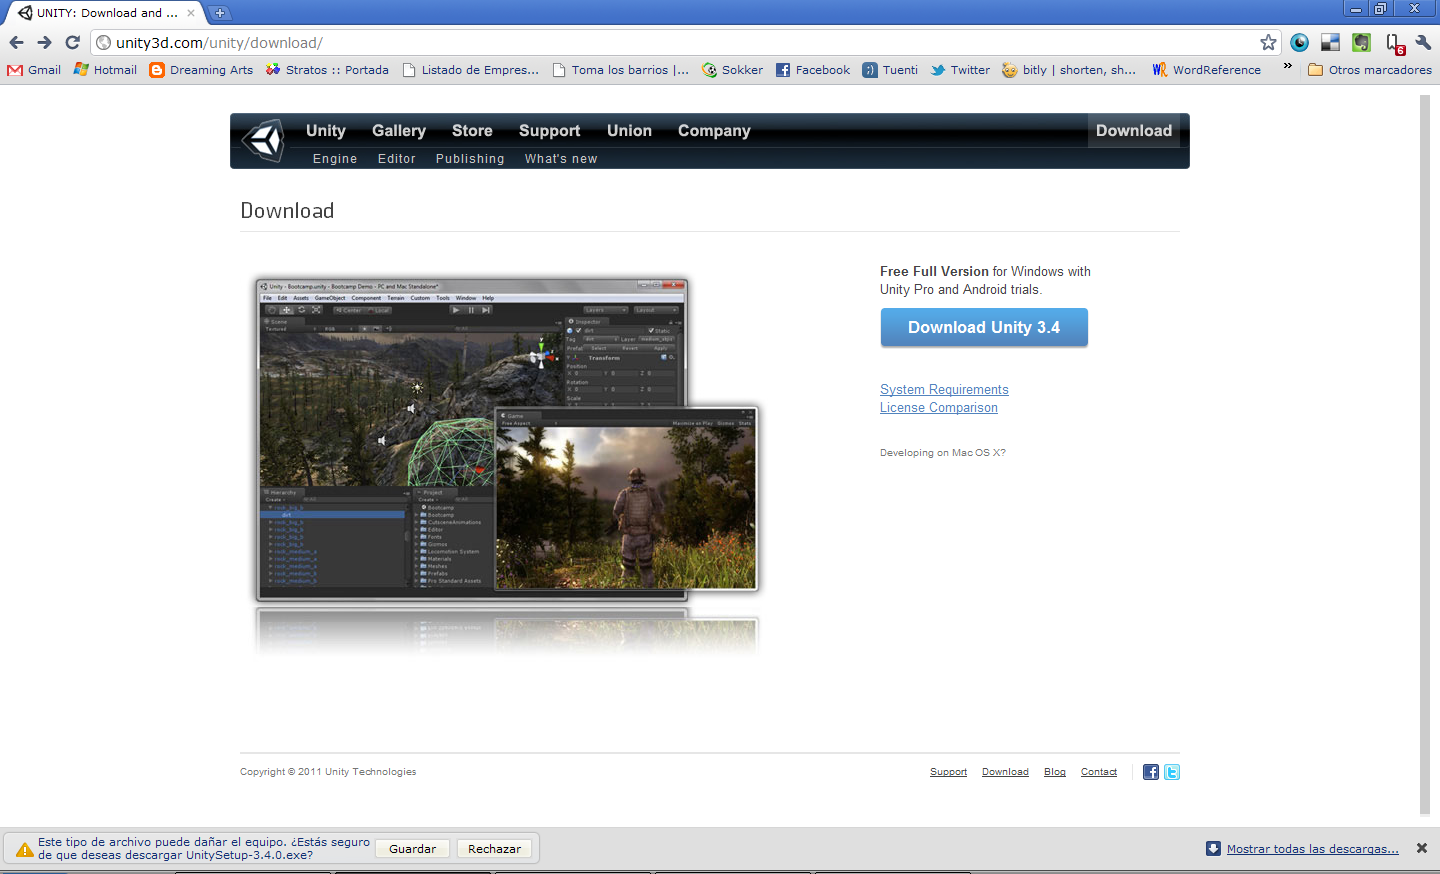This screenshot has height=874, width=1440.
Task: Bookmark this page with the star icon
Action: (1268, 42)
